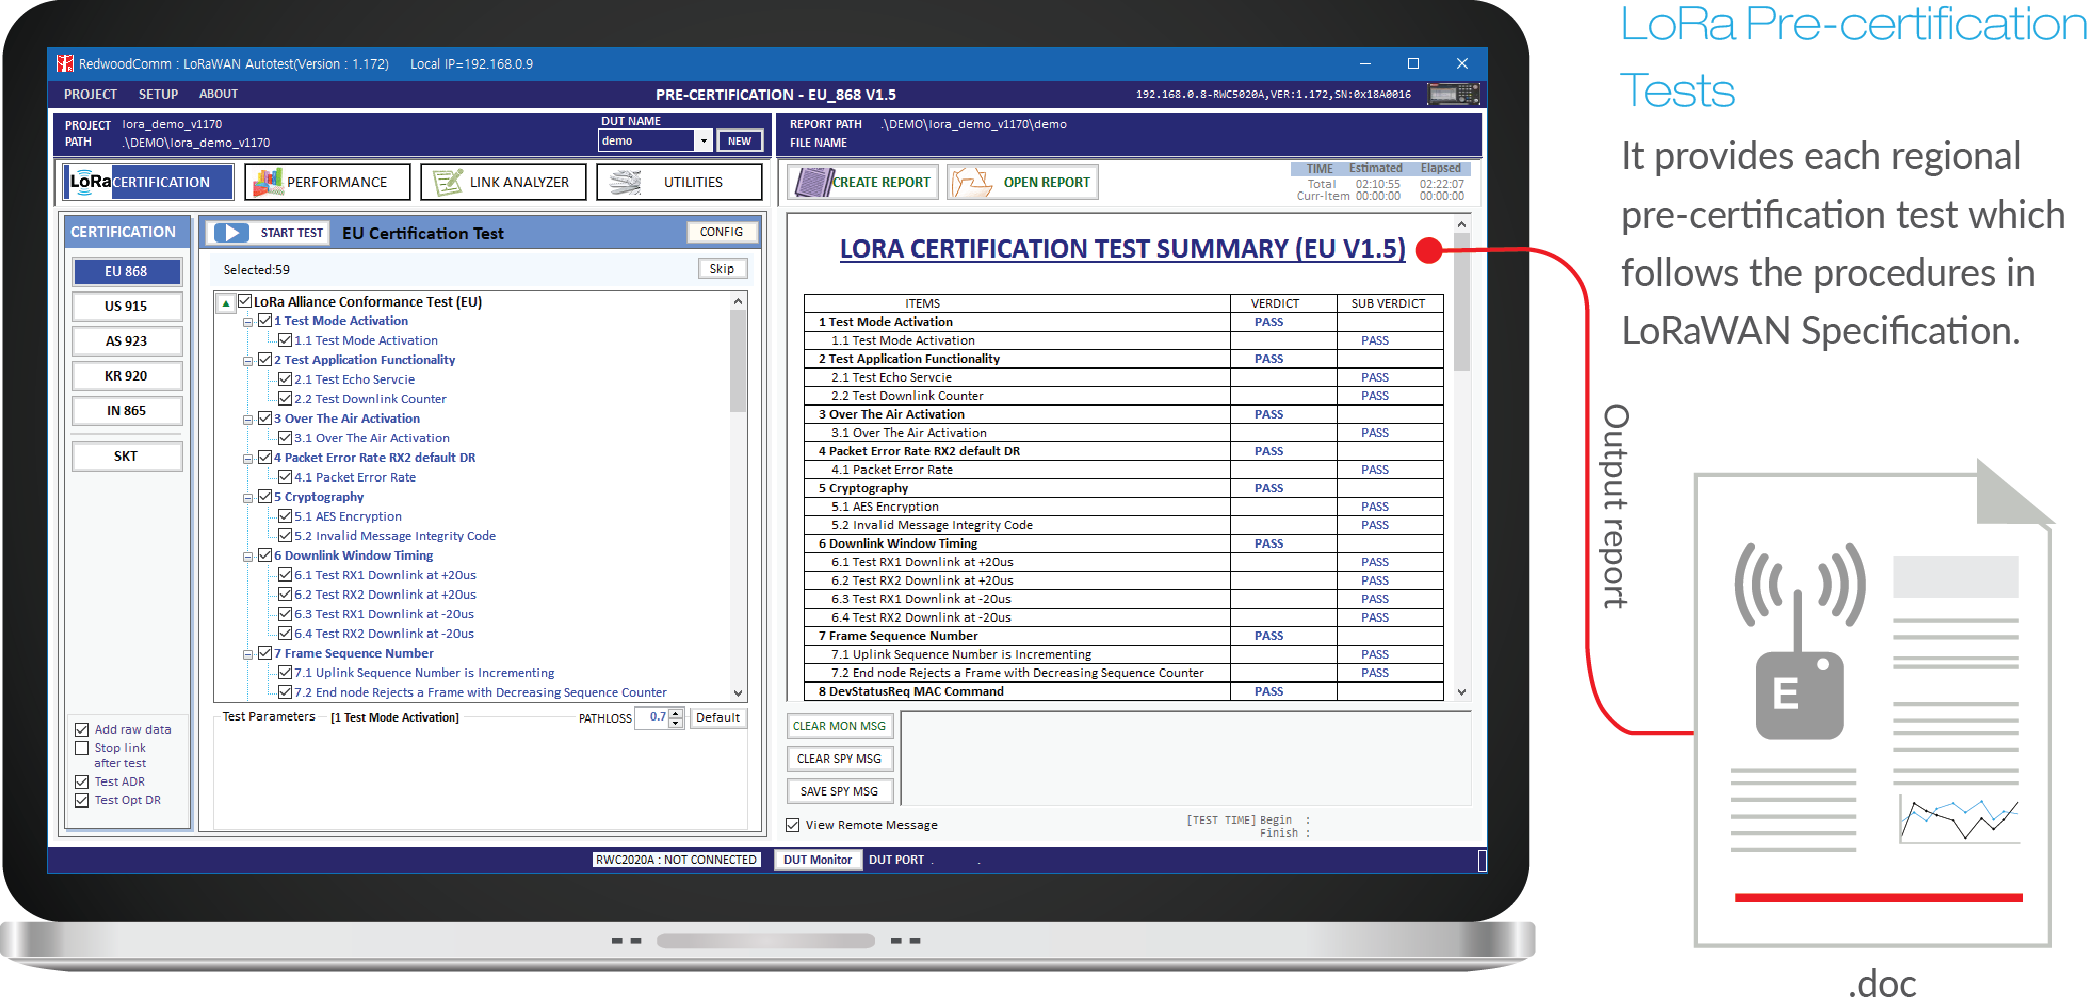The width and height of the screenshot is (2099, 1007).
Task: Increase the PATHLOSS stepper value
Action: coord(676,713)
